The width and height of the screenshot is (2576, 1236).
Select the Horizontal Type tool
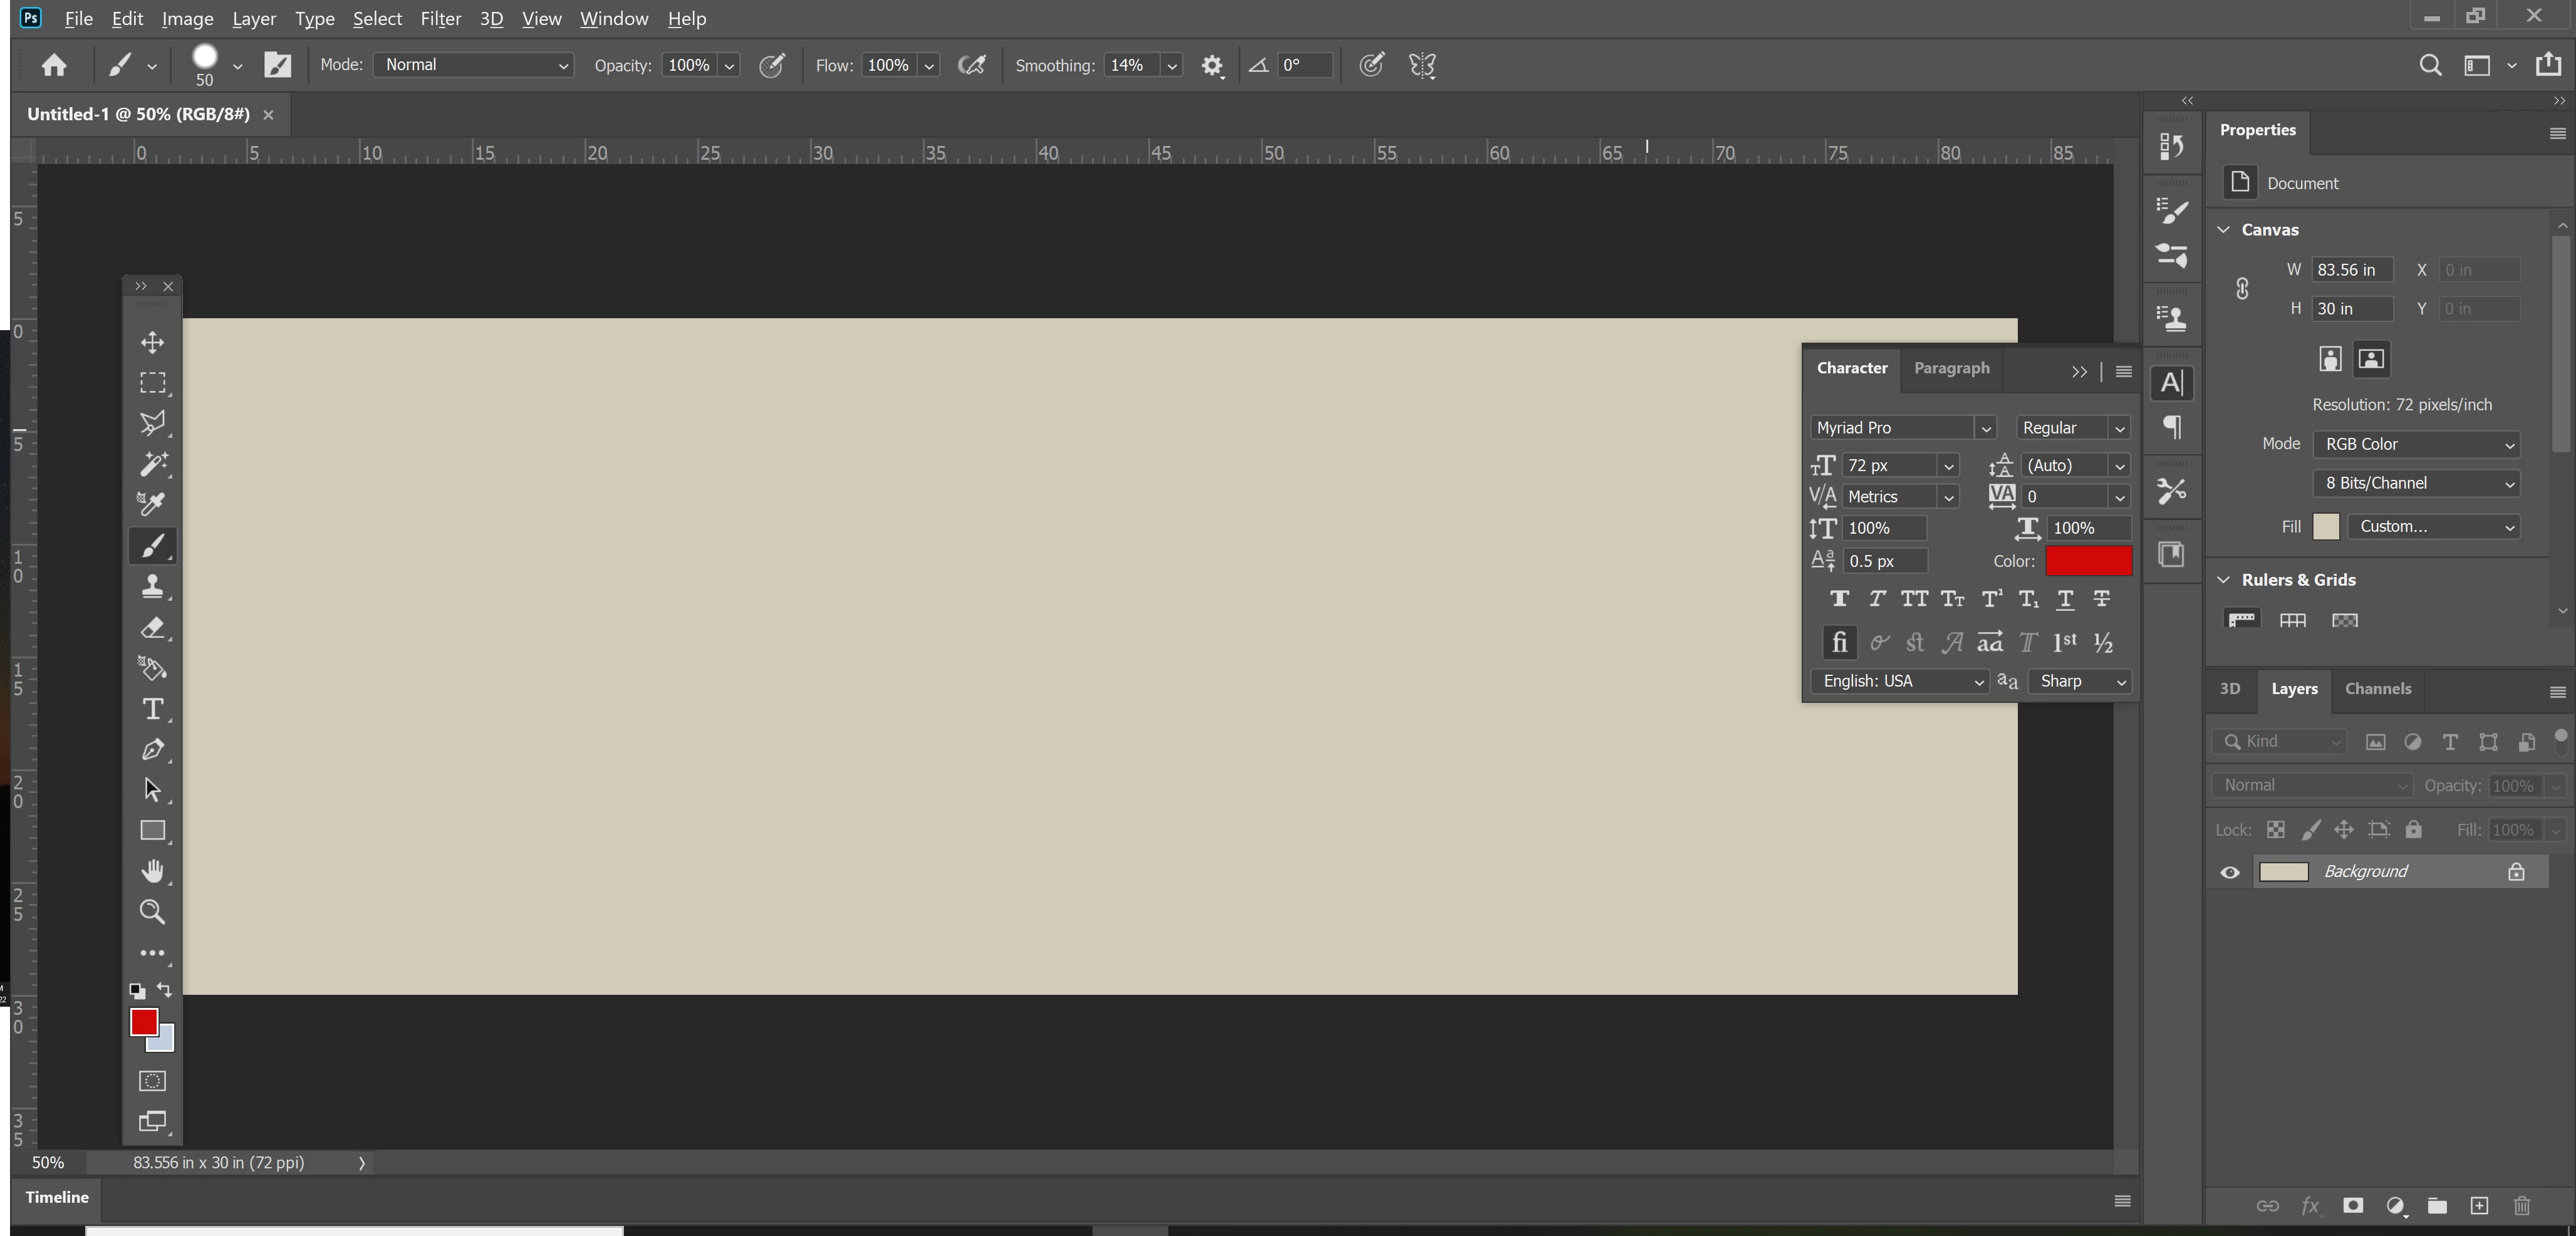coord(152,709)
